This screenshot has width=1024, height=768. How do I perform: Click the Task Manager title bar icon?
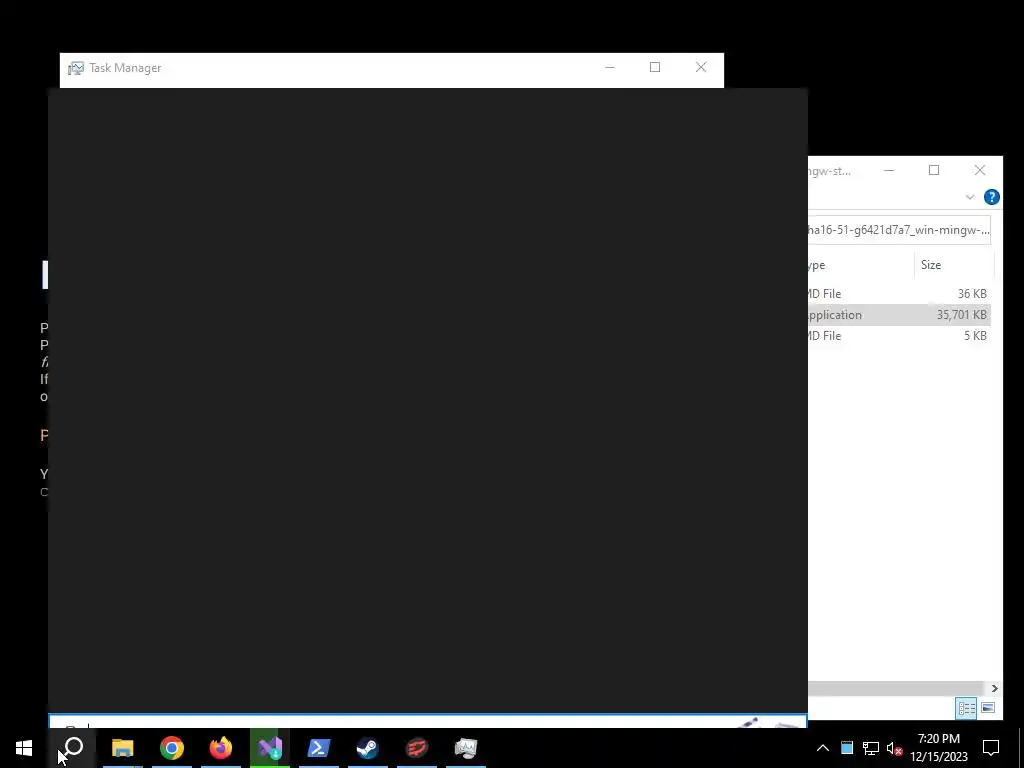coord(76,68)
